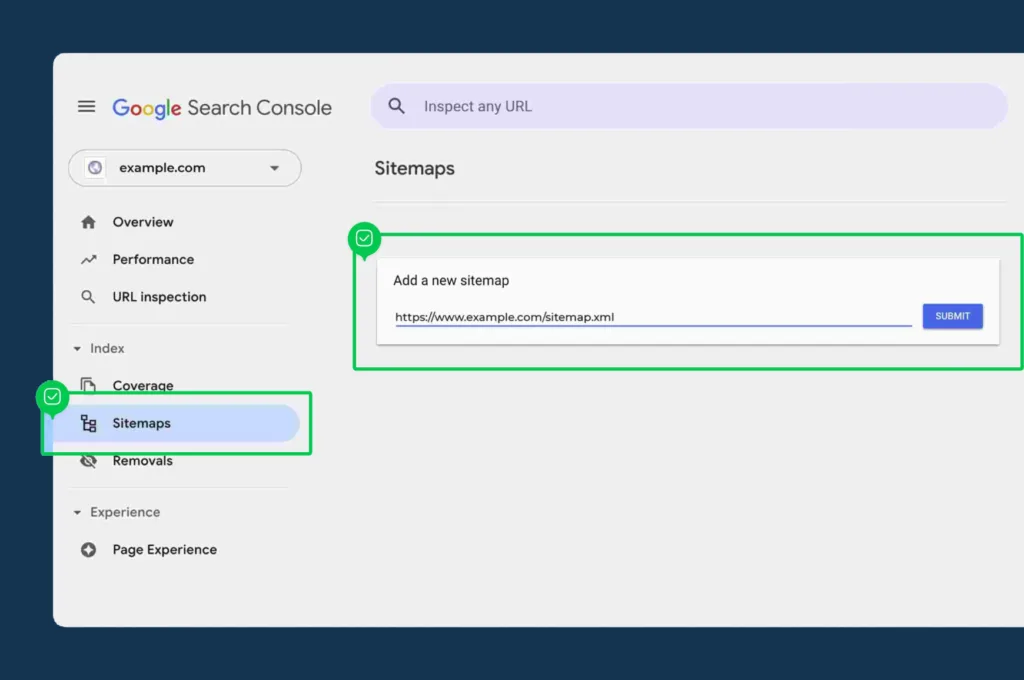Click the Overview home icon
Image resolution: width=1024 pixels, height=680 pixels.
tap(88, 222)
